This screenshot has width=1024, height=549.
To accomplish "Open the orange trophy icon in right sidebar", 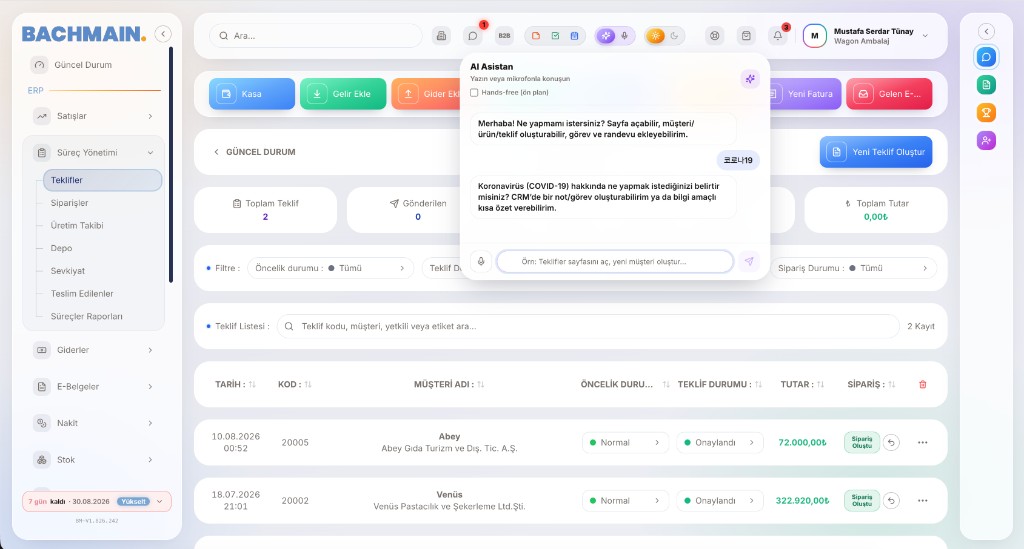I will pyautogui.click(x=986, y=113).
